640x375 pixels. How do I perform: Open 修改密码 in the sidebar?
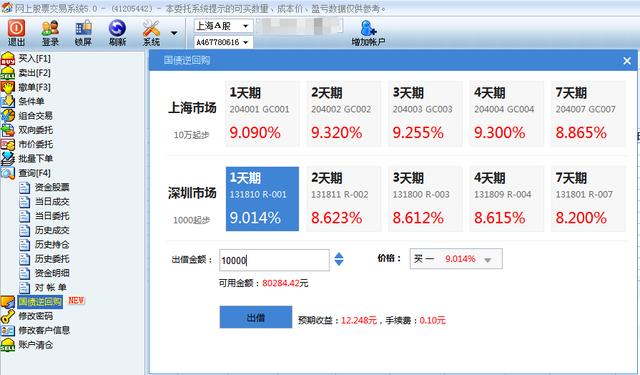(36, 316)
